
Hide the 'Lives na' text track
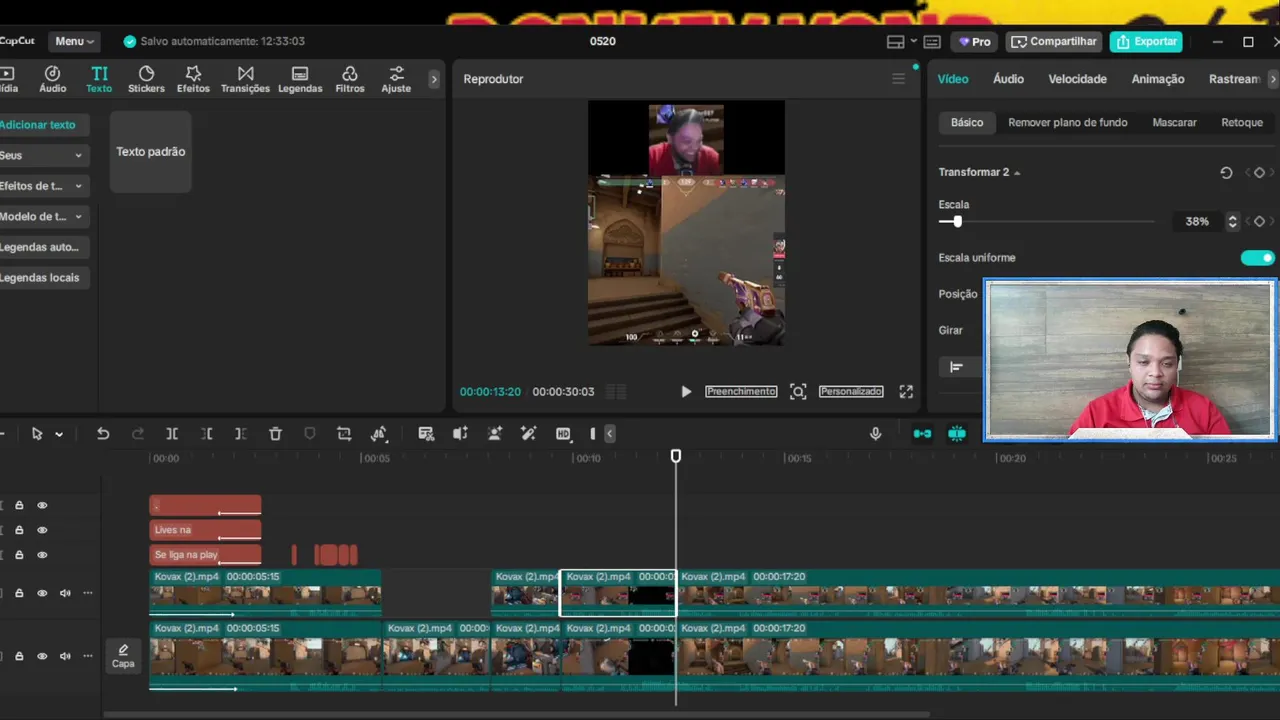point(42,530)
